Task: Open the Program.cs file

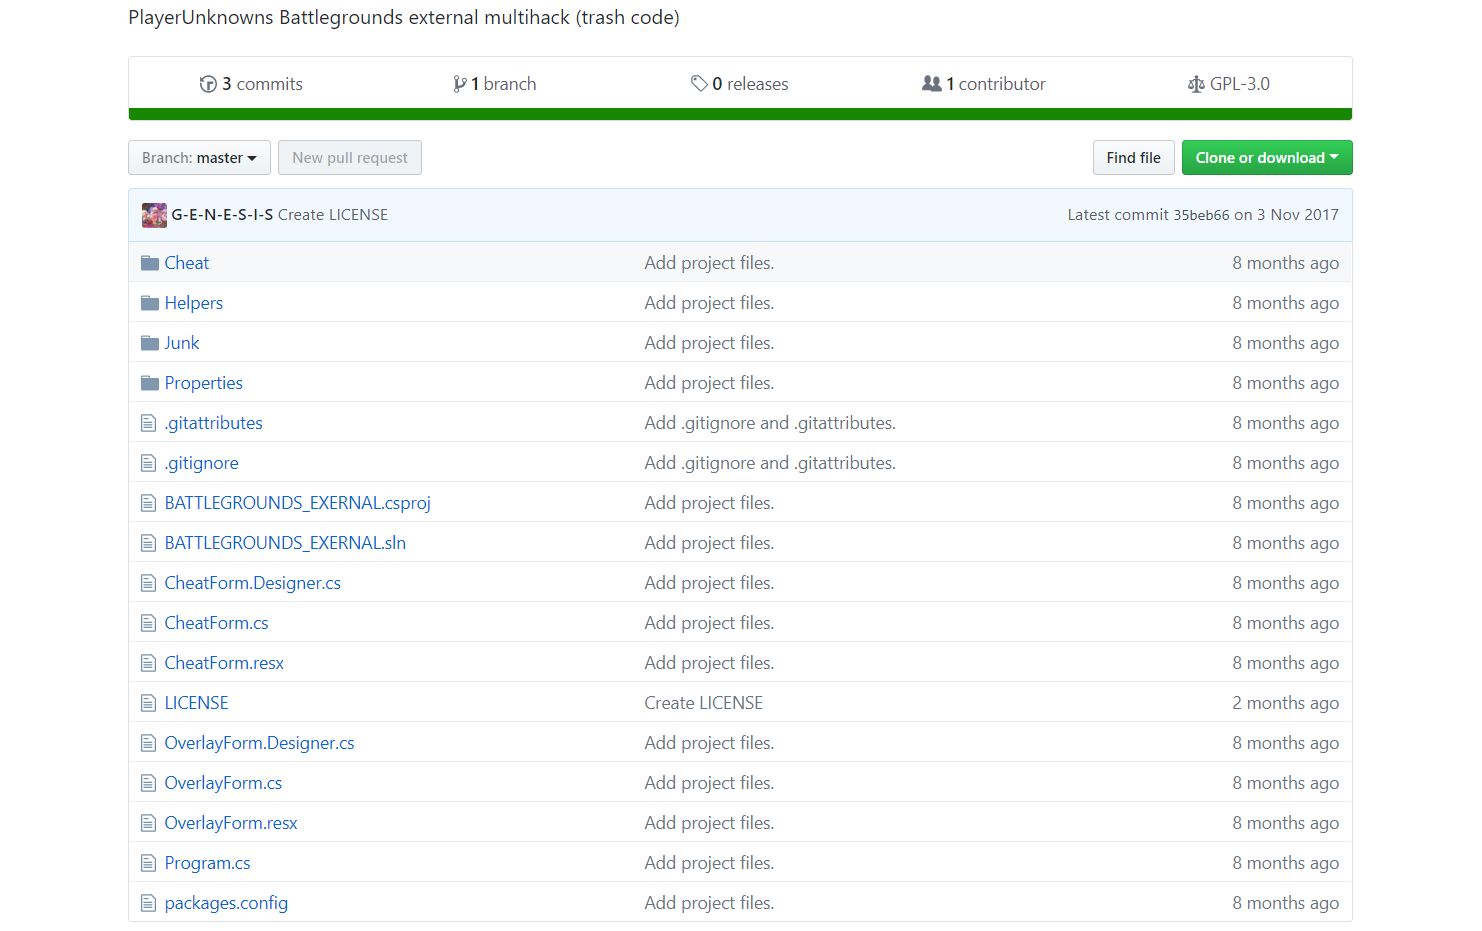Action: 208,863
